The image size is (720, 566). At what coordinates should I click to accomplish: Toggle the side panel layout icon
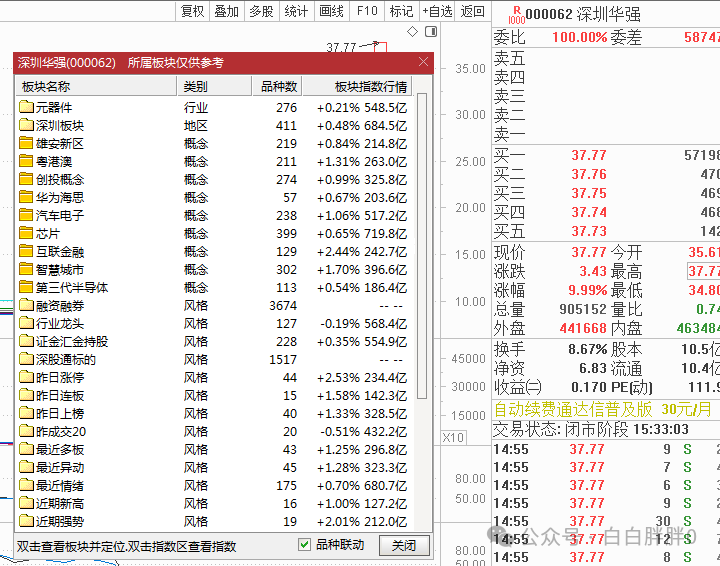pos(431,32)
